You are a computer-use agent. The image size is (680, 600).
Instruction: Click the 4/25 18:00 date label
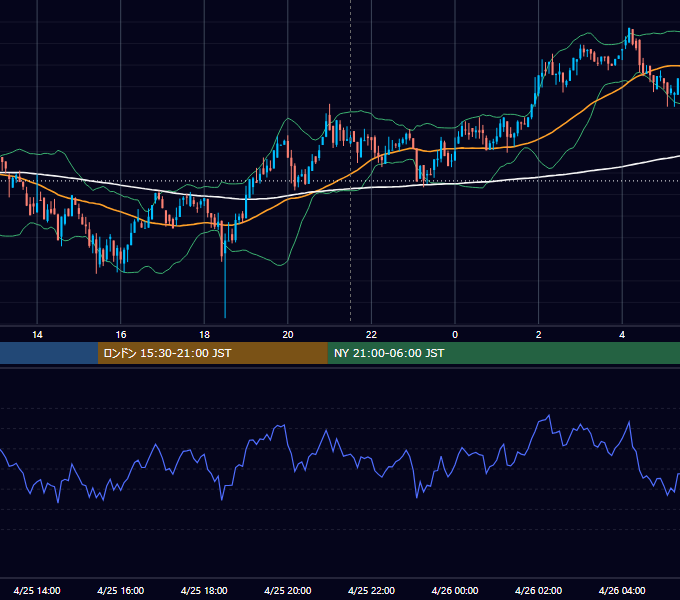click(204, 590)
